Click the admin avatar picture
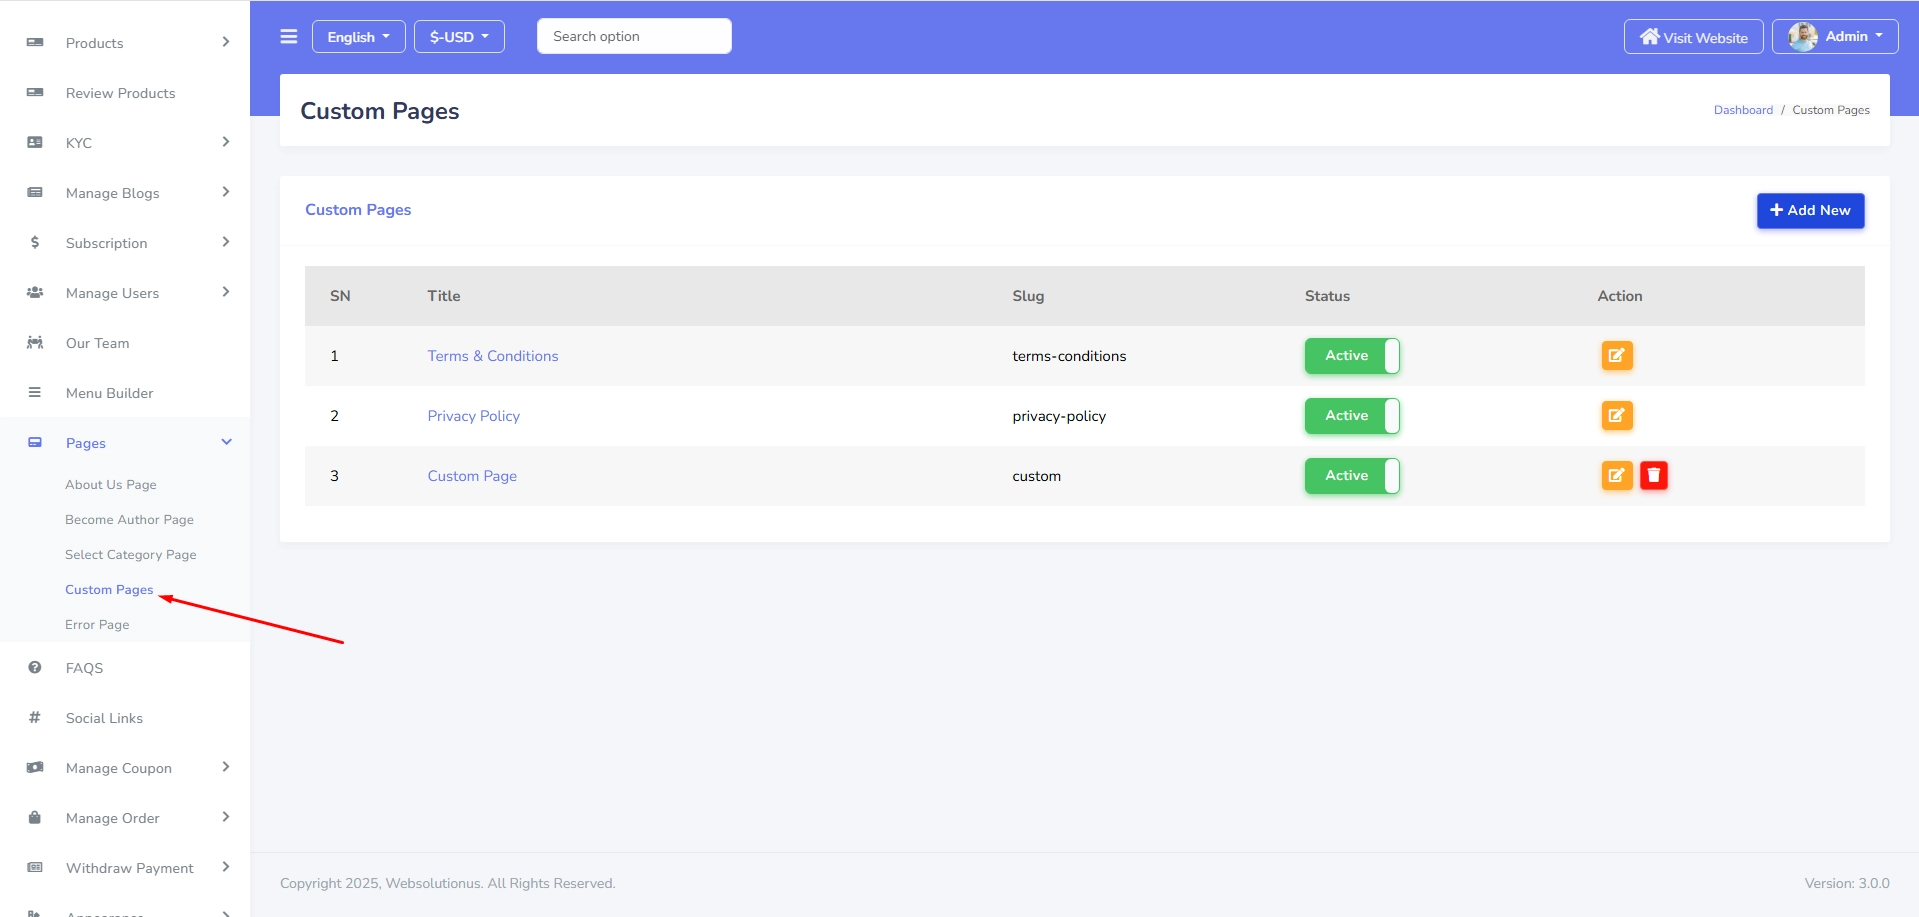 pos(1803,37)
